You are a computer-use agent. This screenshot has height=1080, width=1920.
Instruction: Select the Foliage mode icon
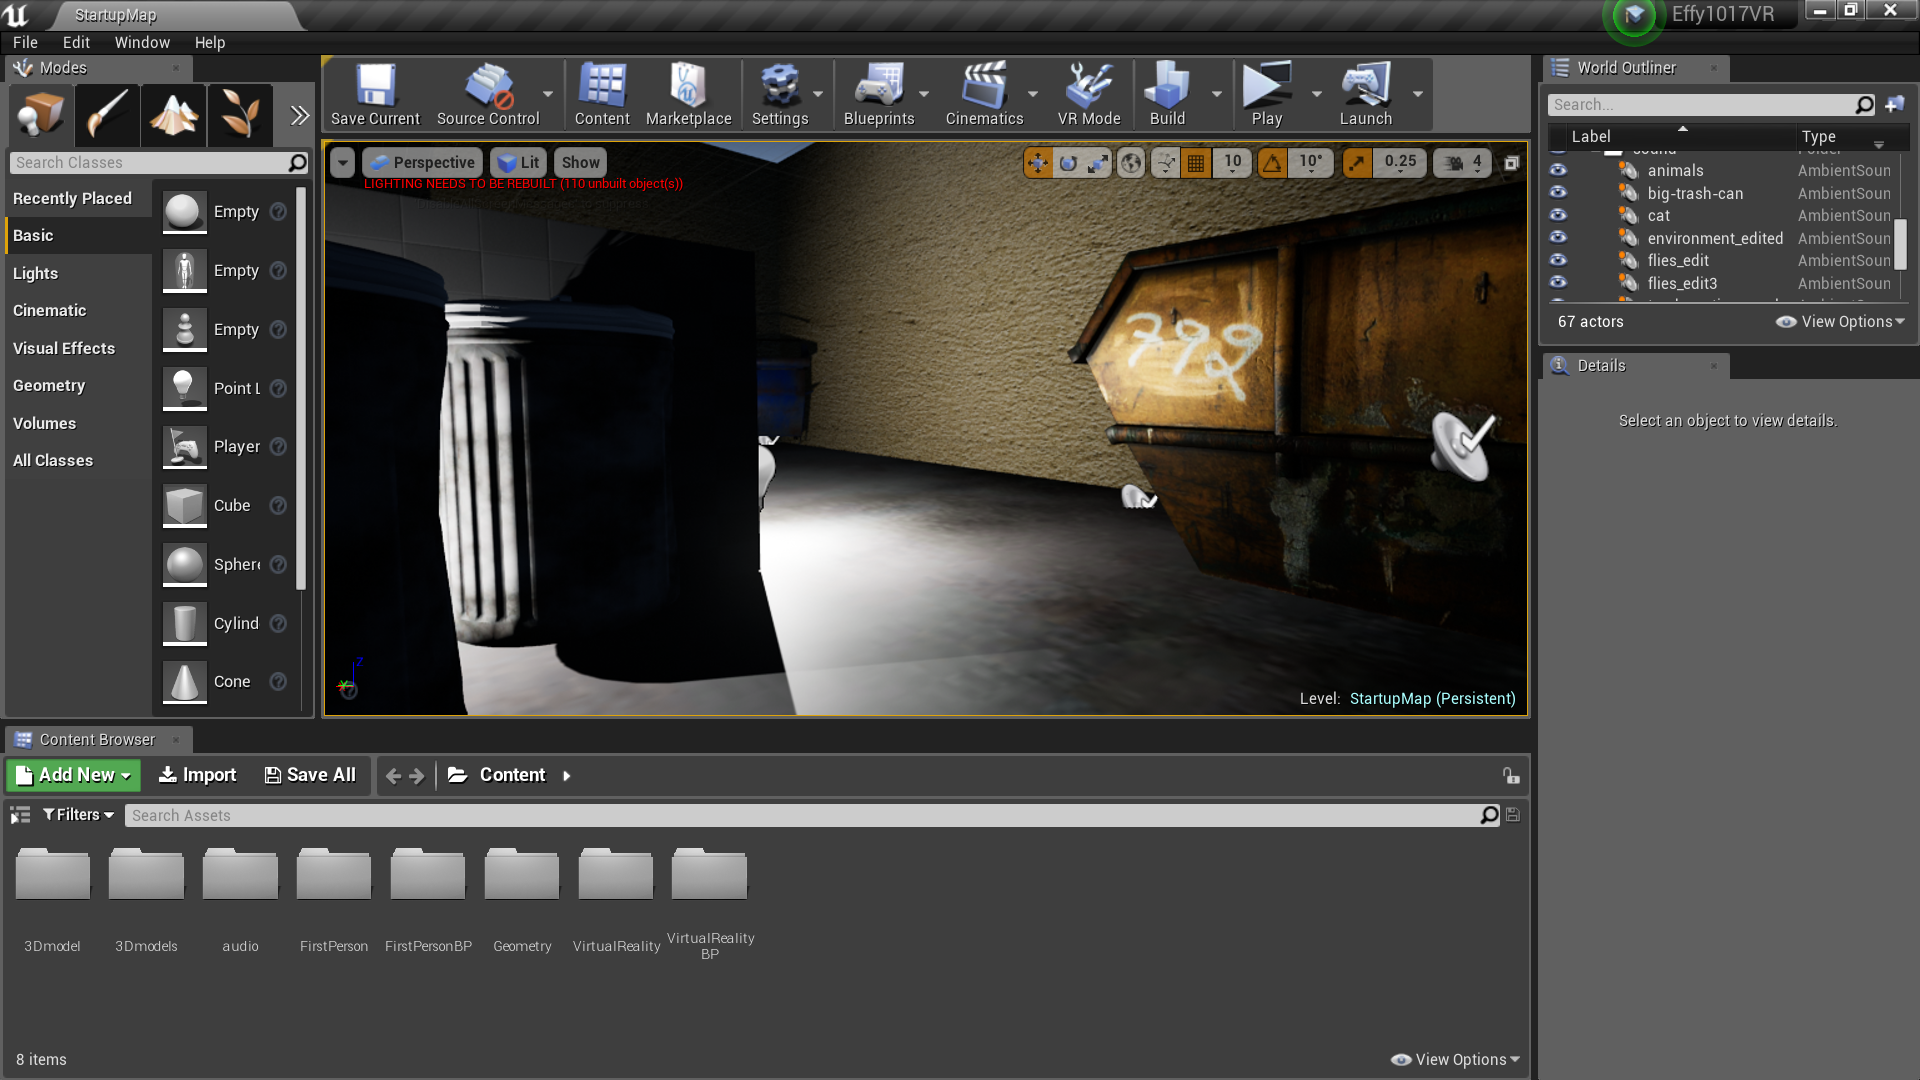point(240,115)
